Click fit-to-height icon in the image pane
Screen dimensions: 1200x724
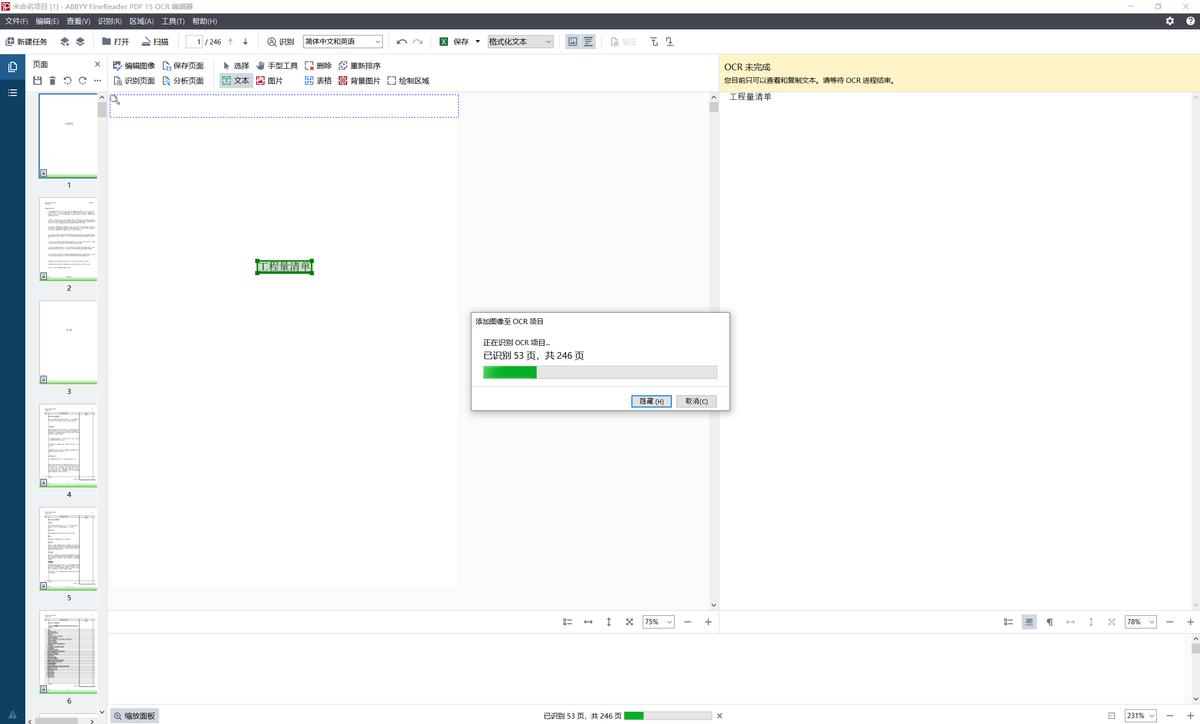[608, 622]
